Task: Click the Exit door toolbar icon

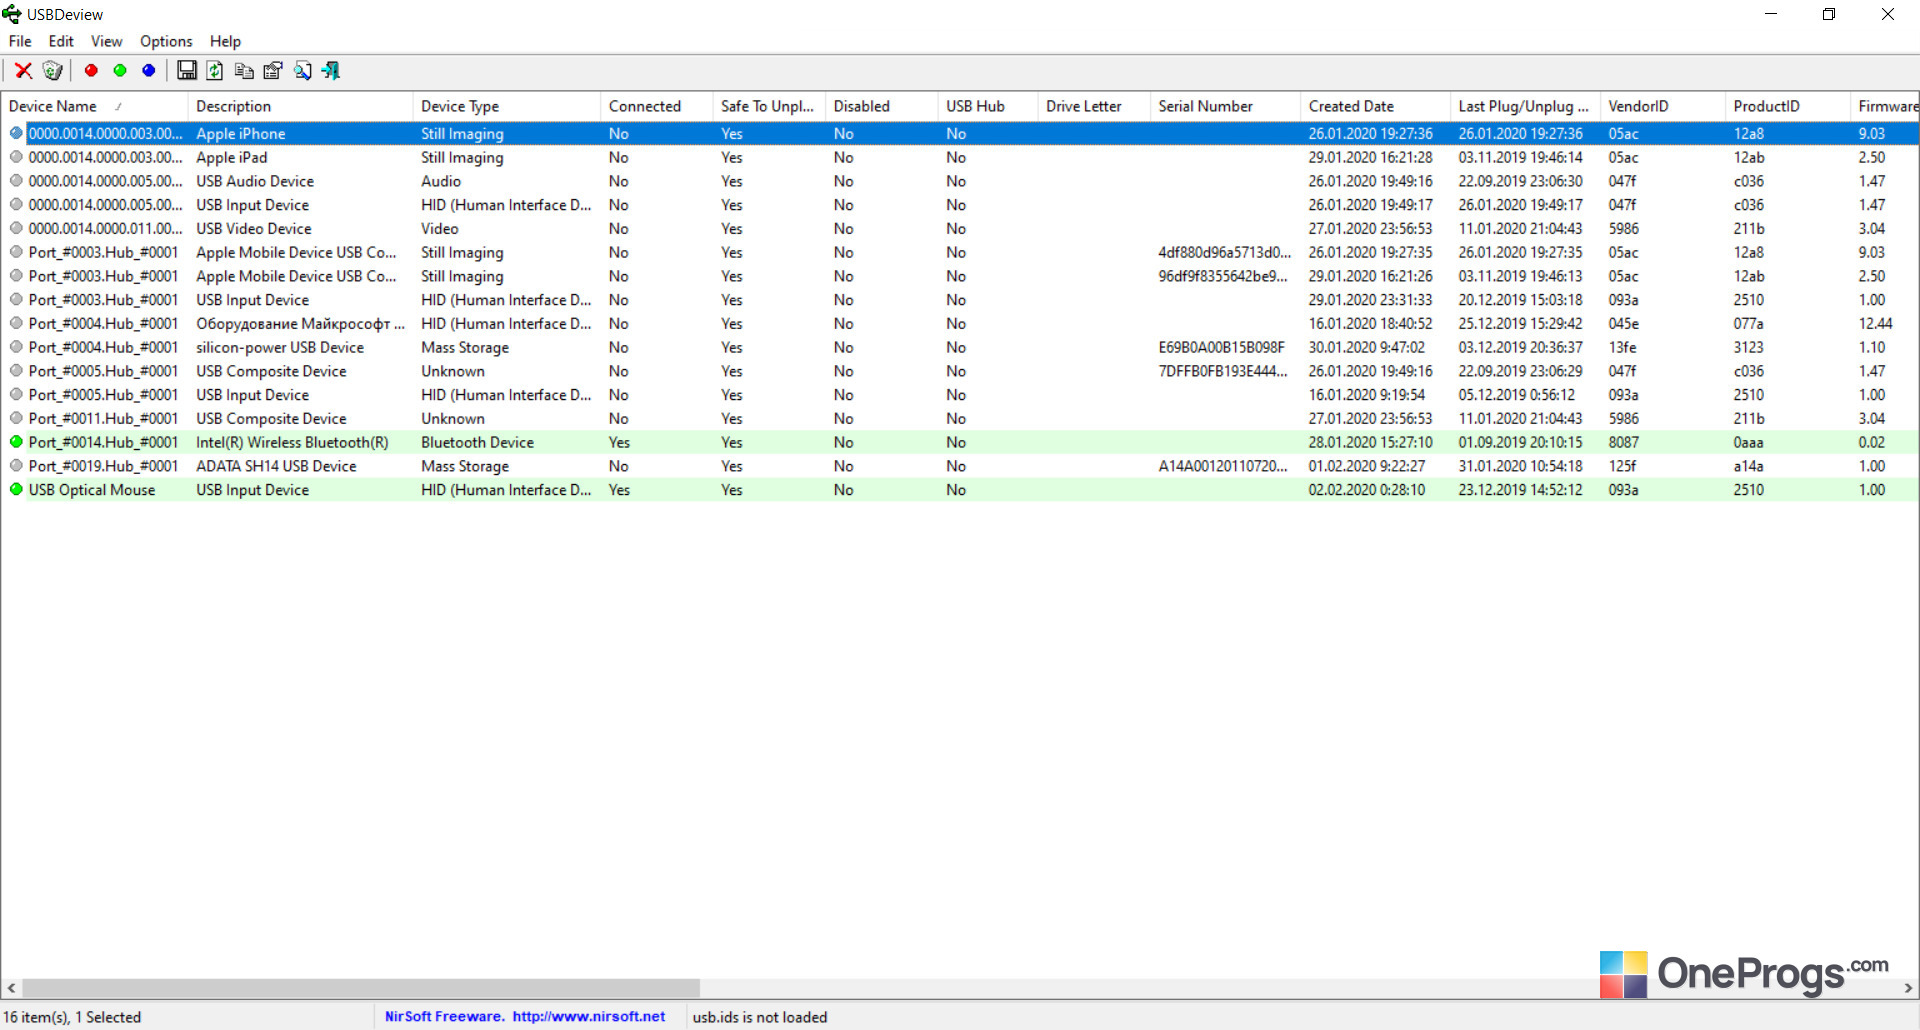Action: (x=331, y=70)
